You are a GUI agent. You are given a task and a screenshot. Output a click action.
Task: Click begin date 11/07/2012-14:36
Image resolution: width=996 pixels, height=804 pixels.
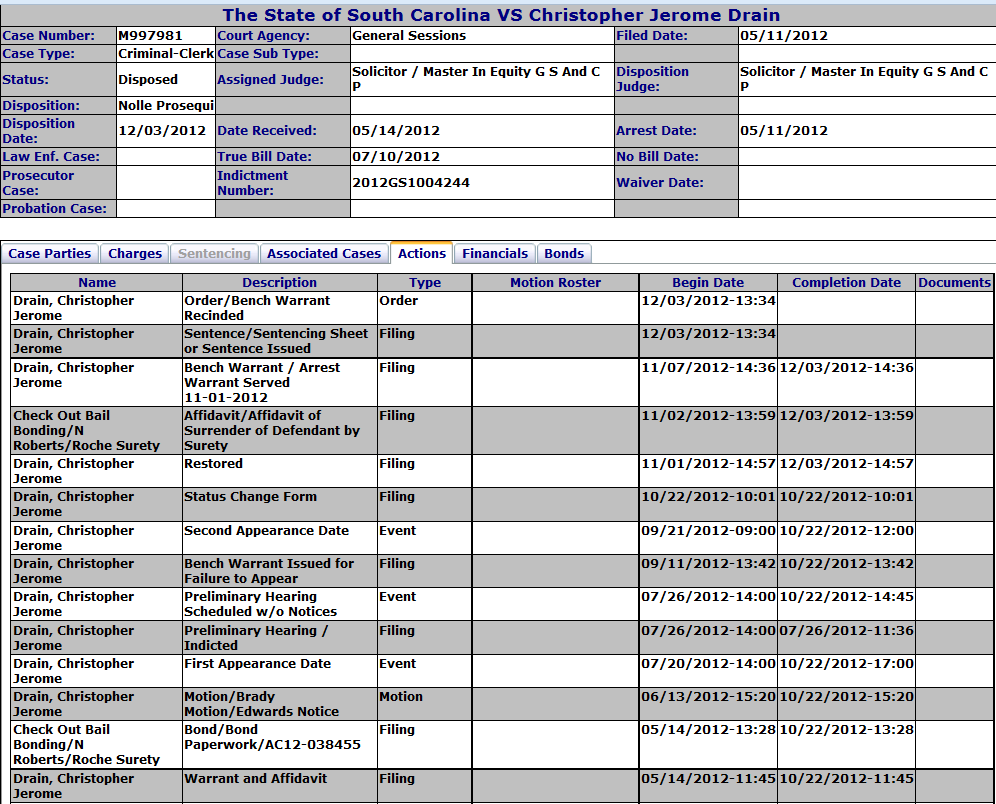click(708, 368)
